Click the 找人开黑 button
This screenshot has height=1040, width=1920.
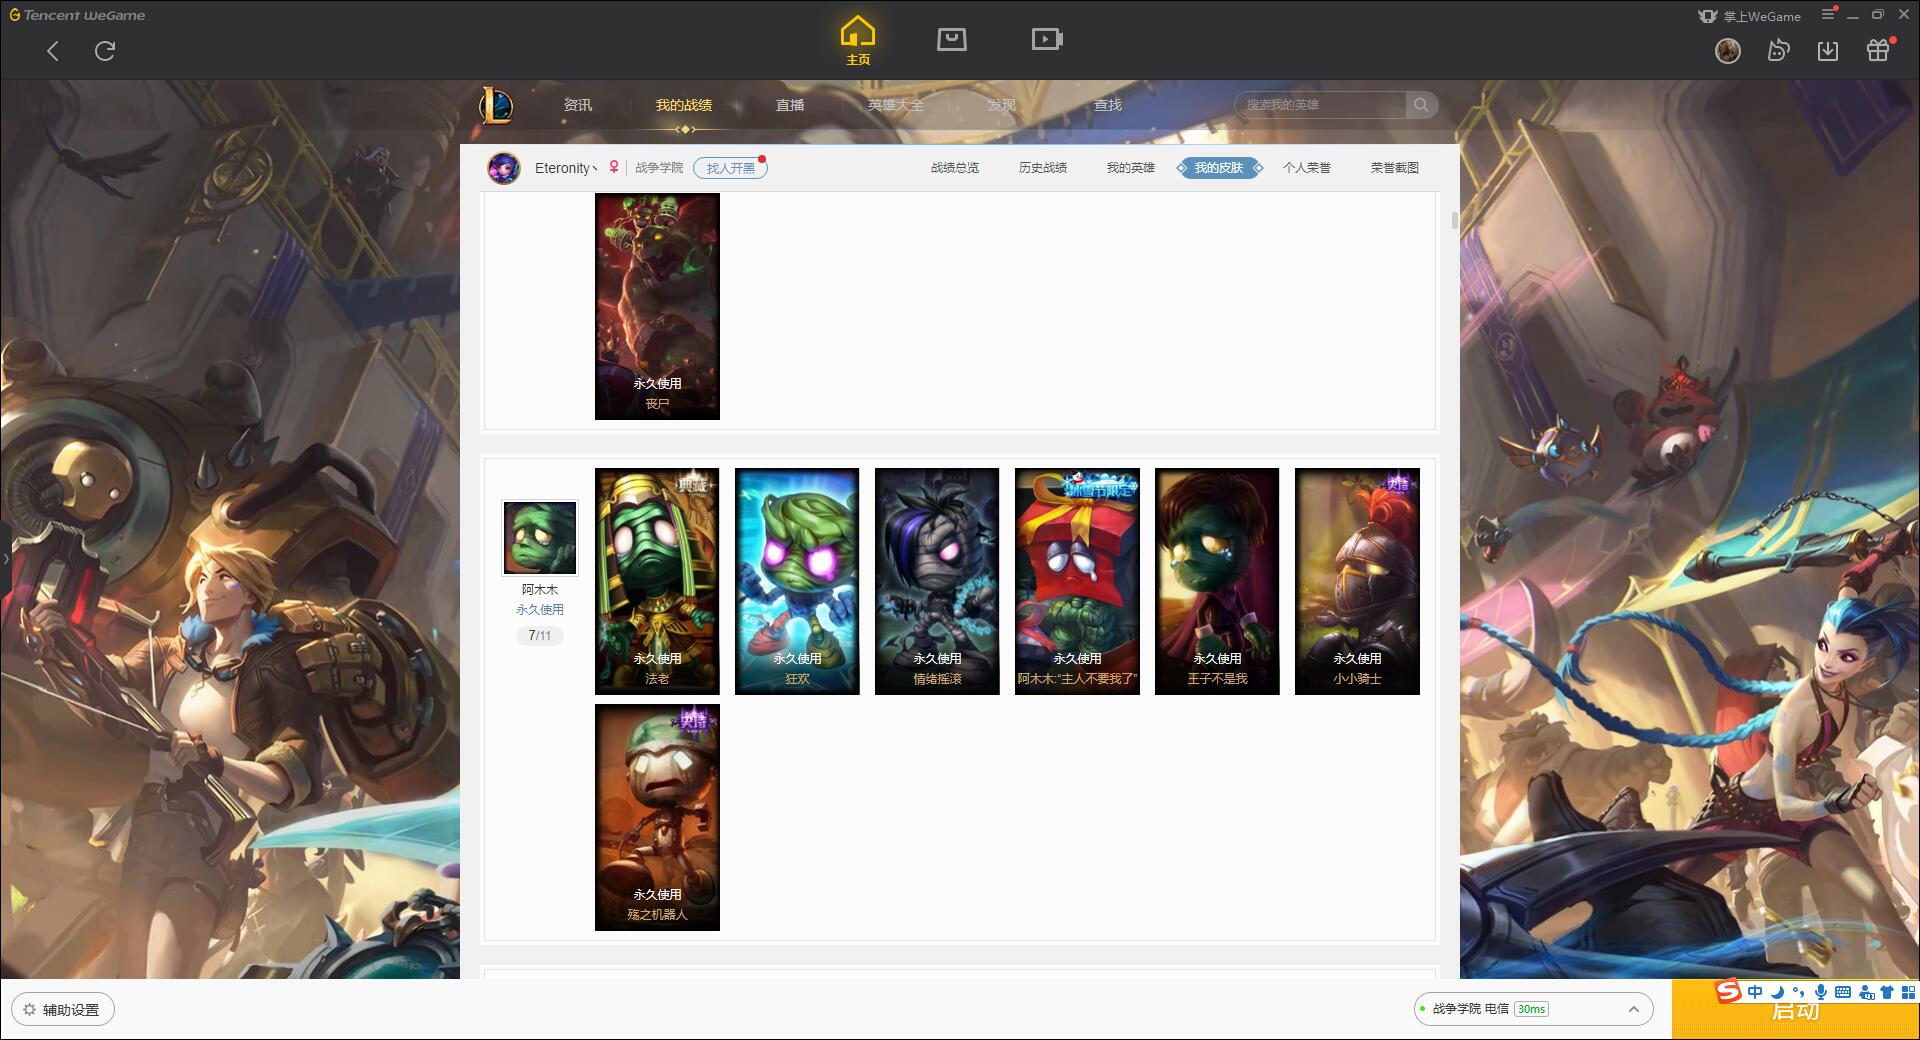coord(731,168)
